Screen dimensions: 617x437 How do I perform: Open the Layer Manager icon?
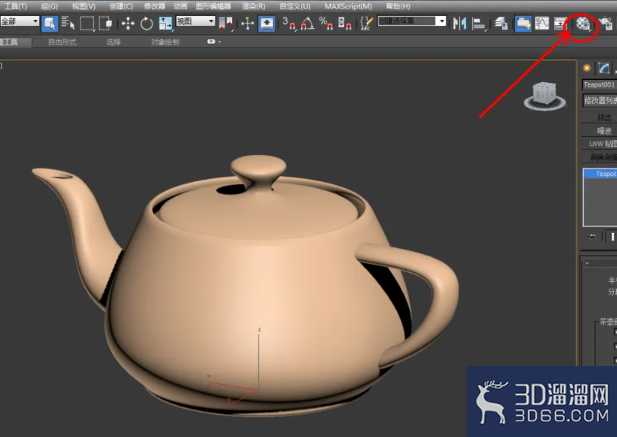point(501,24)
